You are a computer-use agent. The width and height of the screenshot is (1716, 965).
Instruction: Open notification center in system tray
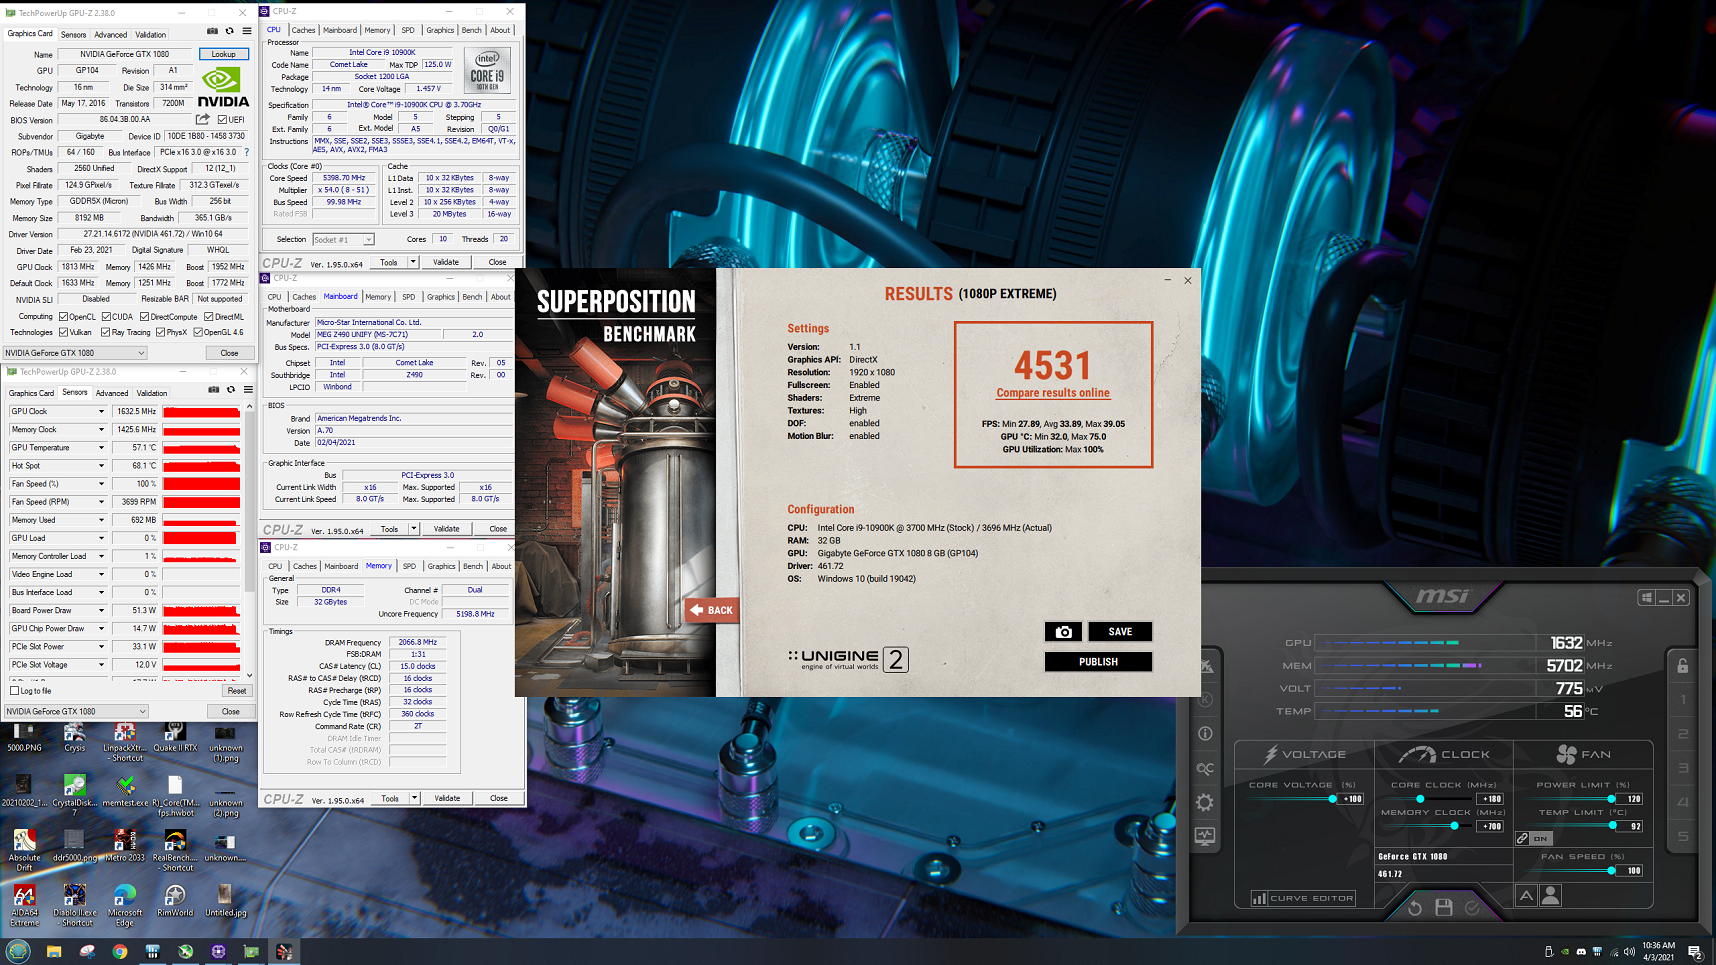click(x=1695, y=951)
